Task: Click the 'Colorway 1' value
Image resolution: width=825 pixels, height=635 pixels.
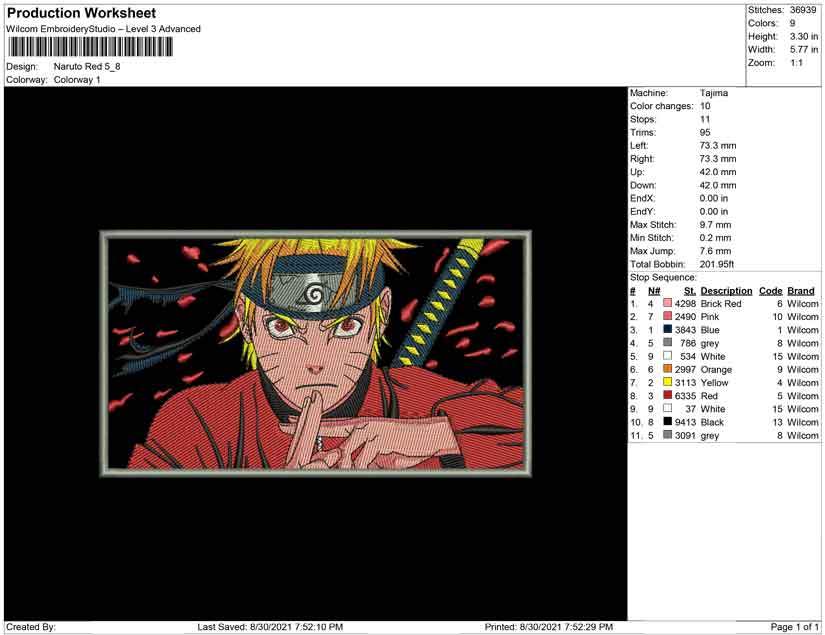Action: 77,80
